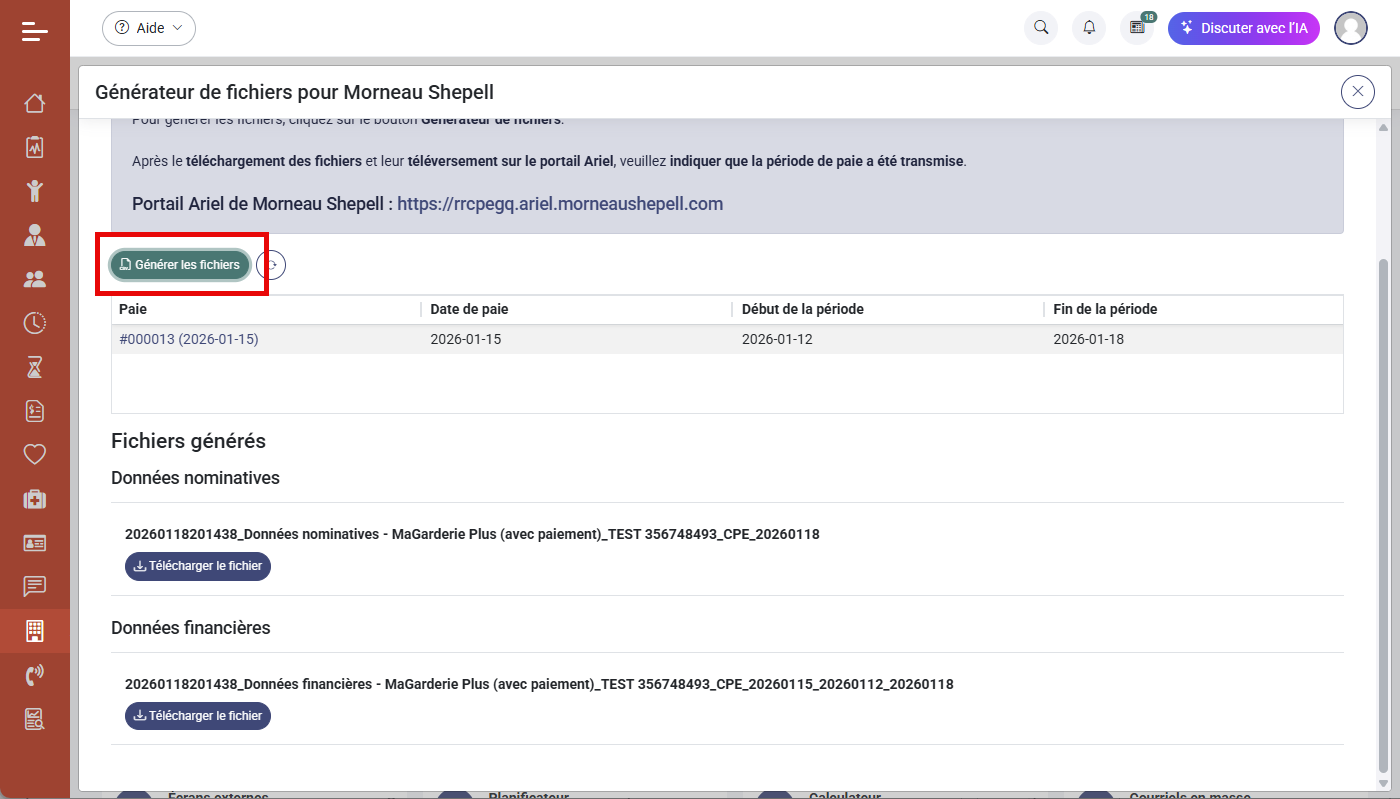Viewport: 1400px width, 799px height.
Task: Select the home icon in the sidebar
Action: coord(34,103)
